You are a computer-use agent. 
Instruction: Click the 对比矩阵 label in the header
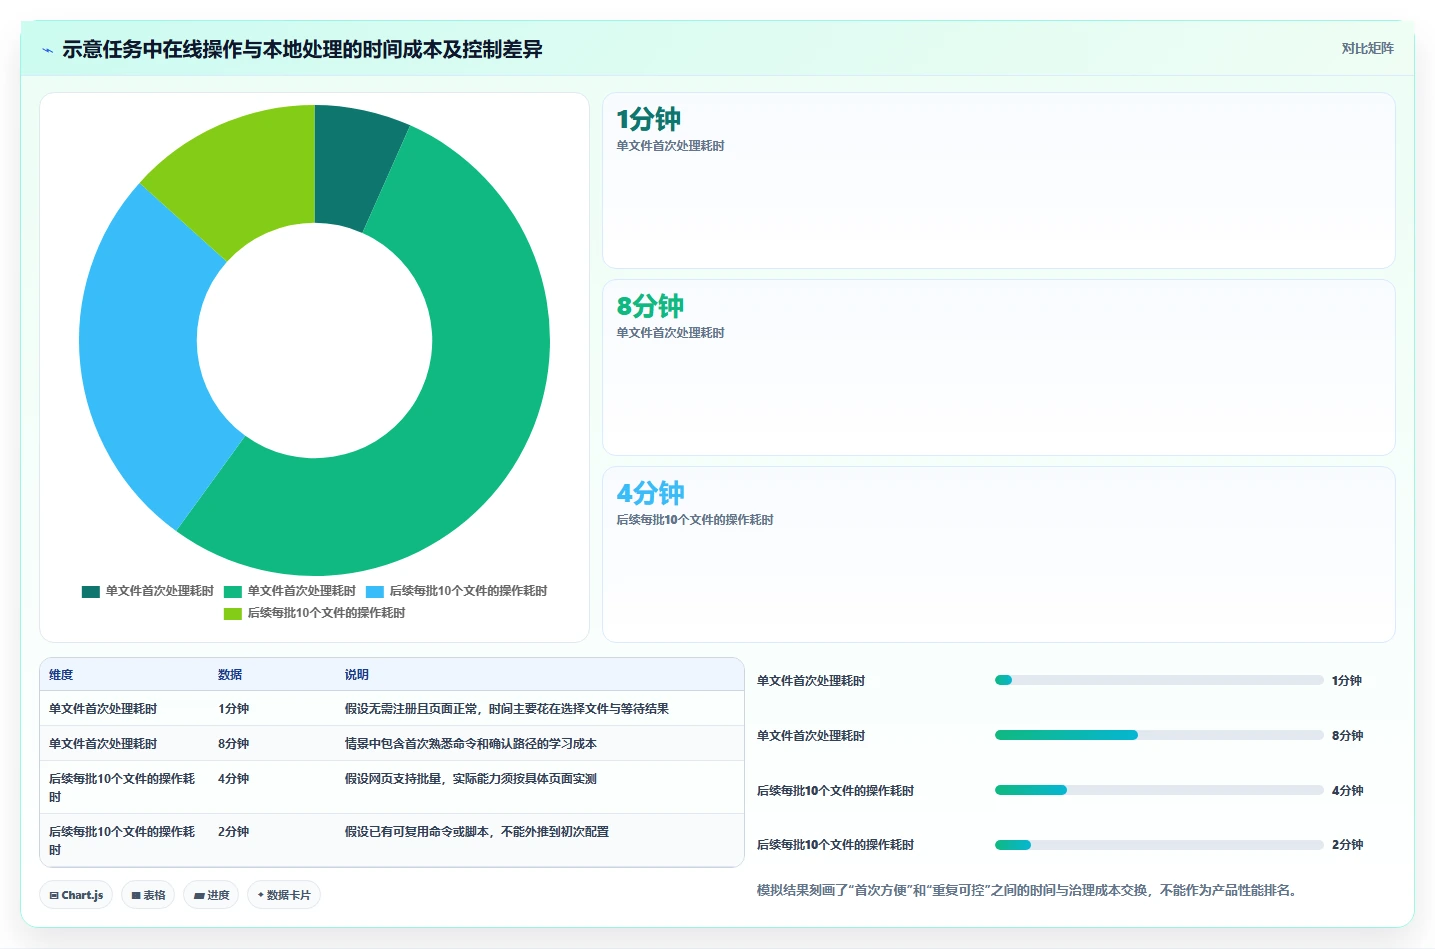[x=1367, y=48]
